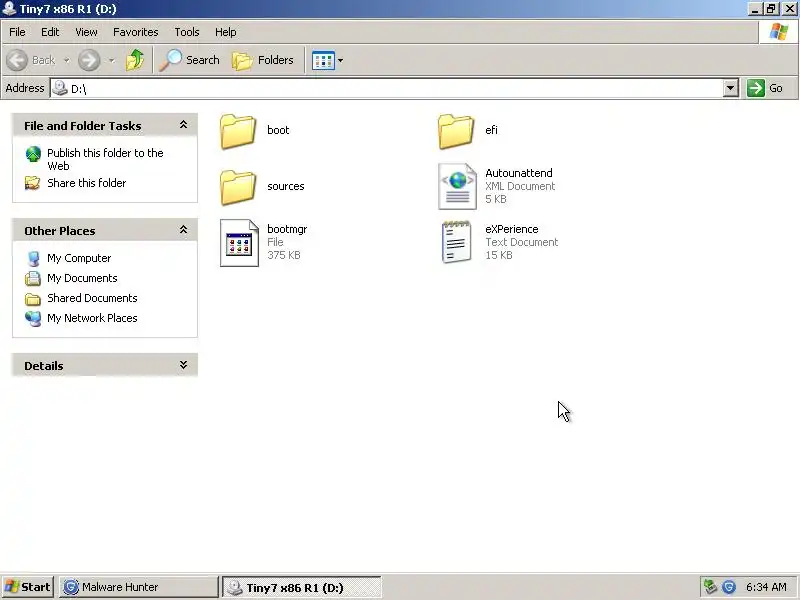Click the Share this folder icon

point(33,183)
